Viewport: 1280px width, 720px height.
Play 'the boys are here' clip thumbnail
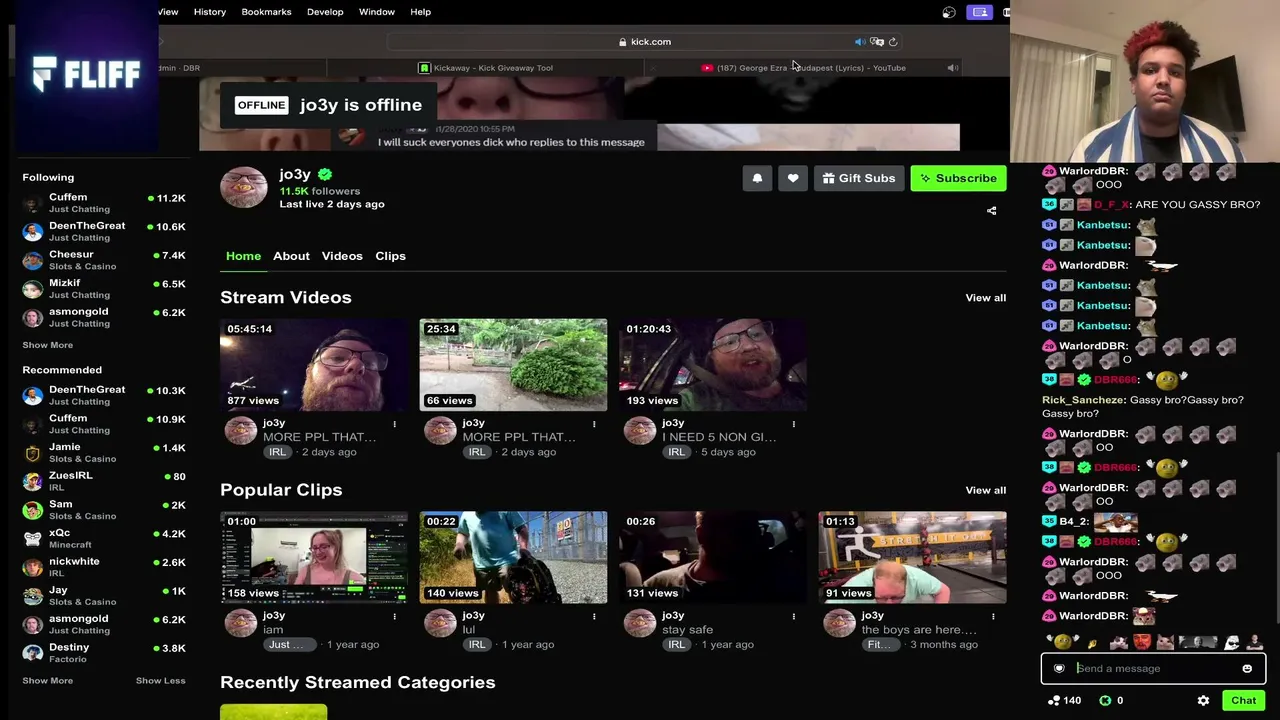point(913,558)
